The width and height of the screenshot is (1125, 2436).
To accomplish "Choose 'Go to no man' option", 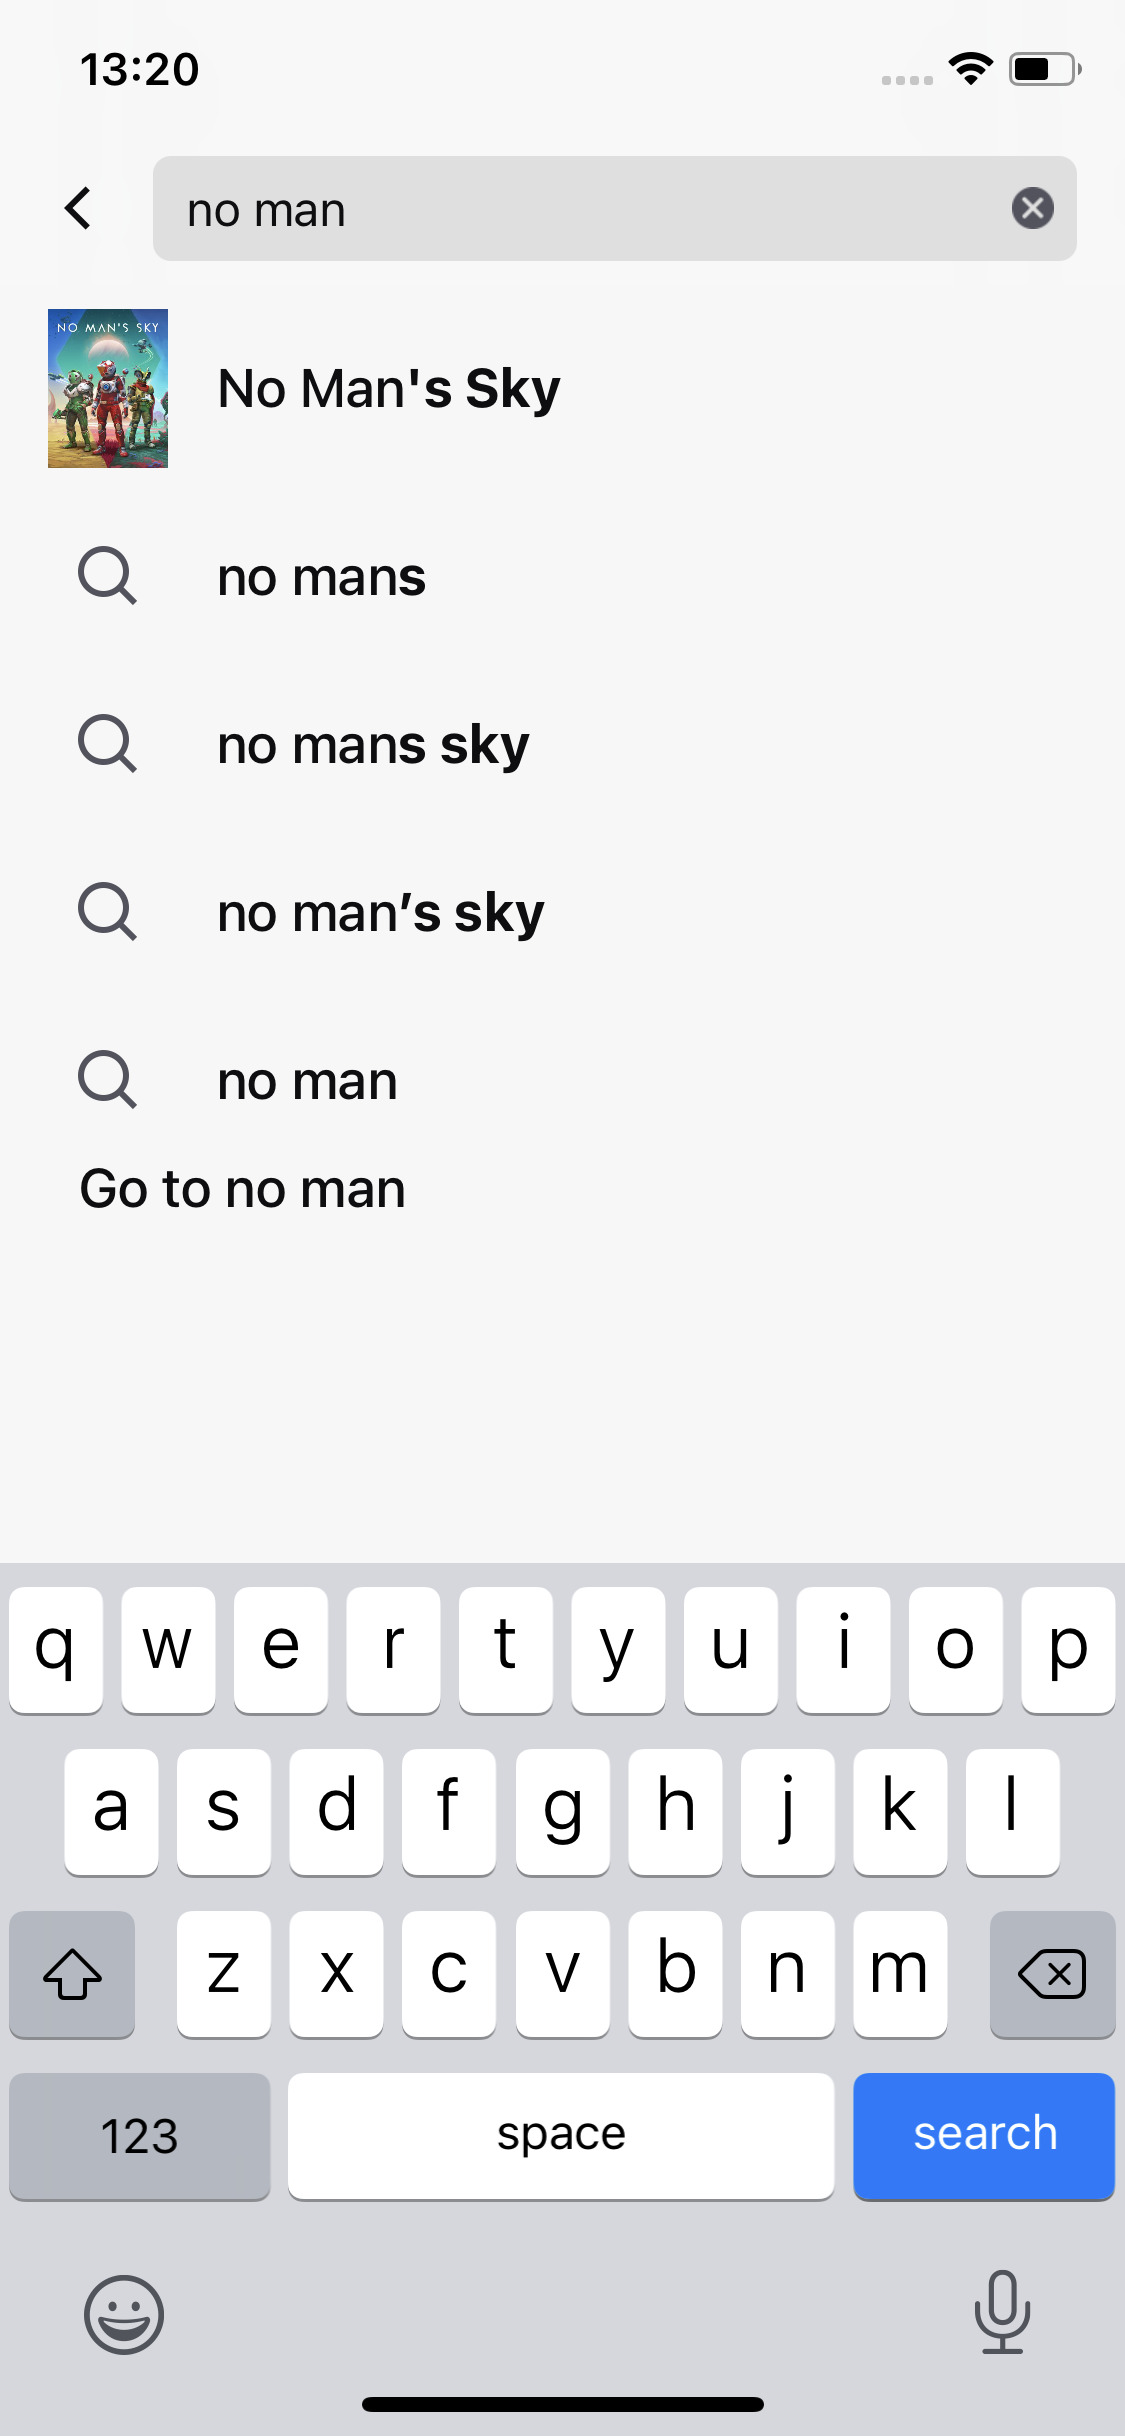I will [x=241, y=1188].
